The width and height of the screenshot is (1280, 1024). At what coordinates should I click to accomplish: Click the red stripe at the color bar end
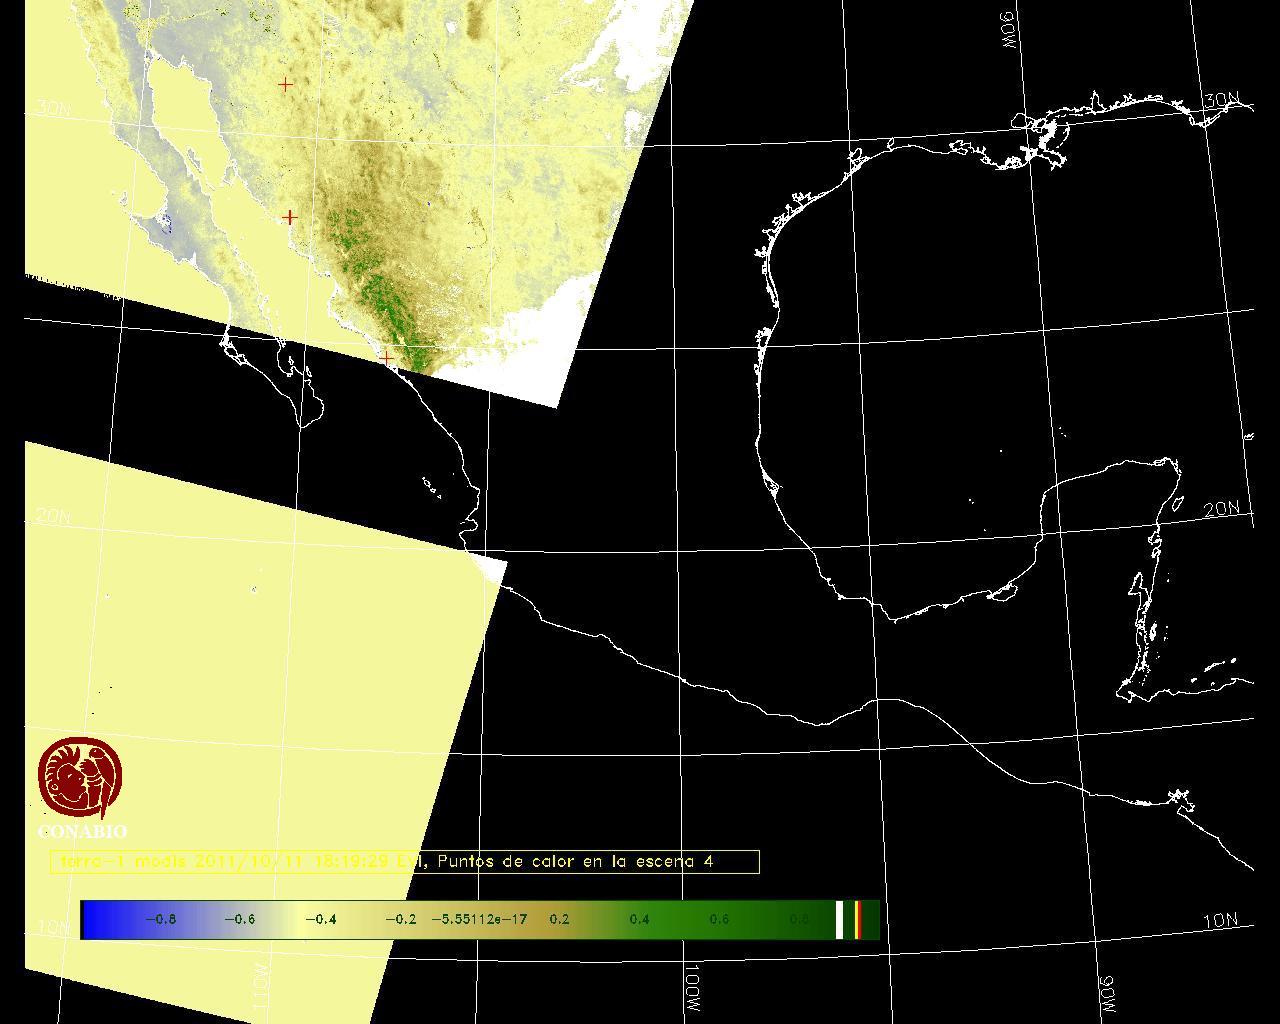tap(858, 920)
